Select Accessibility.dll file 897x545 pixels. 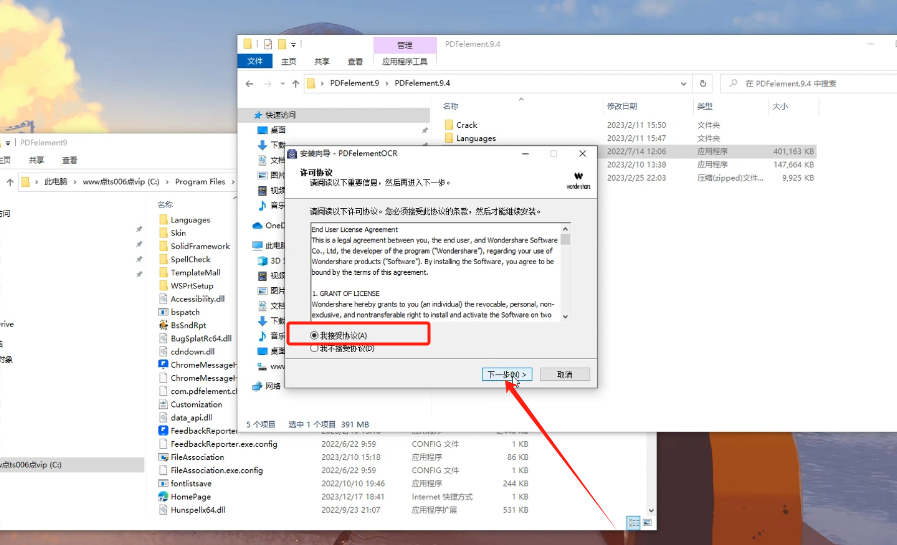tap(197, 299)
